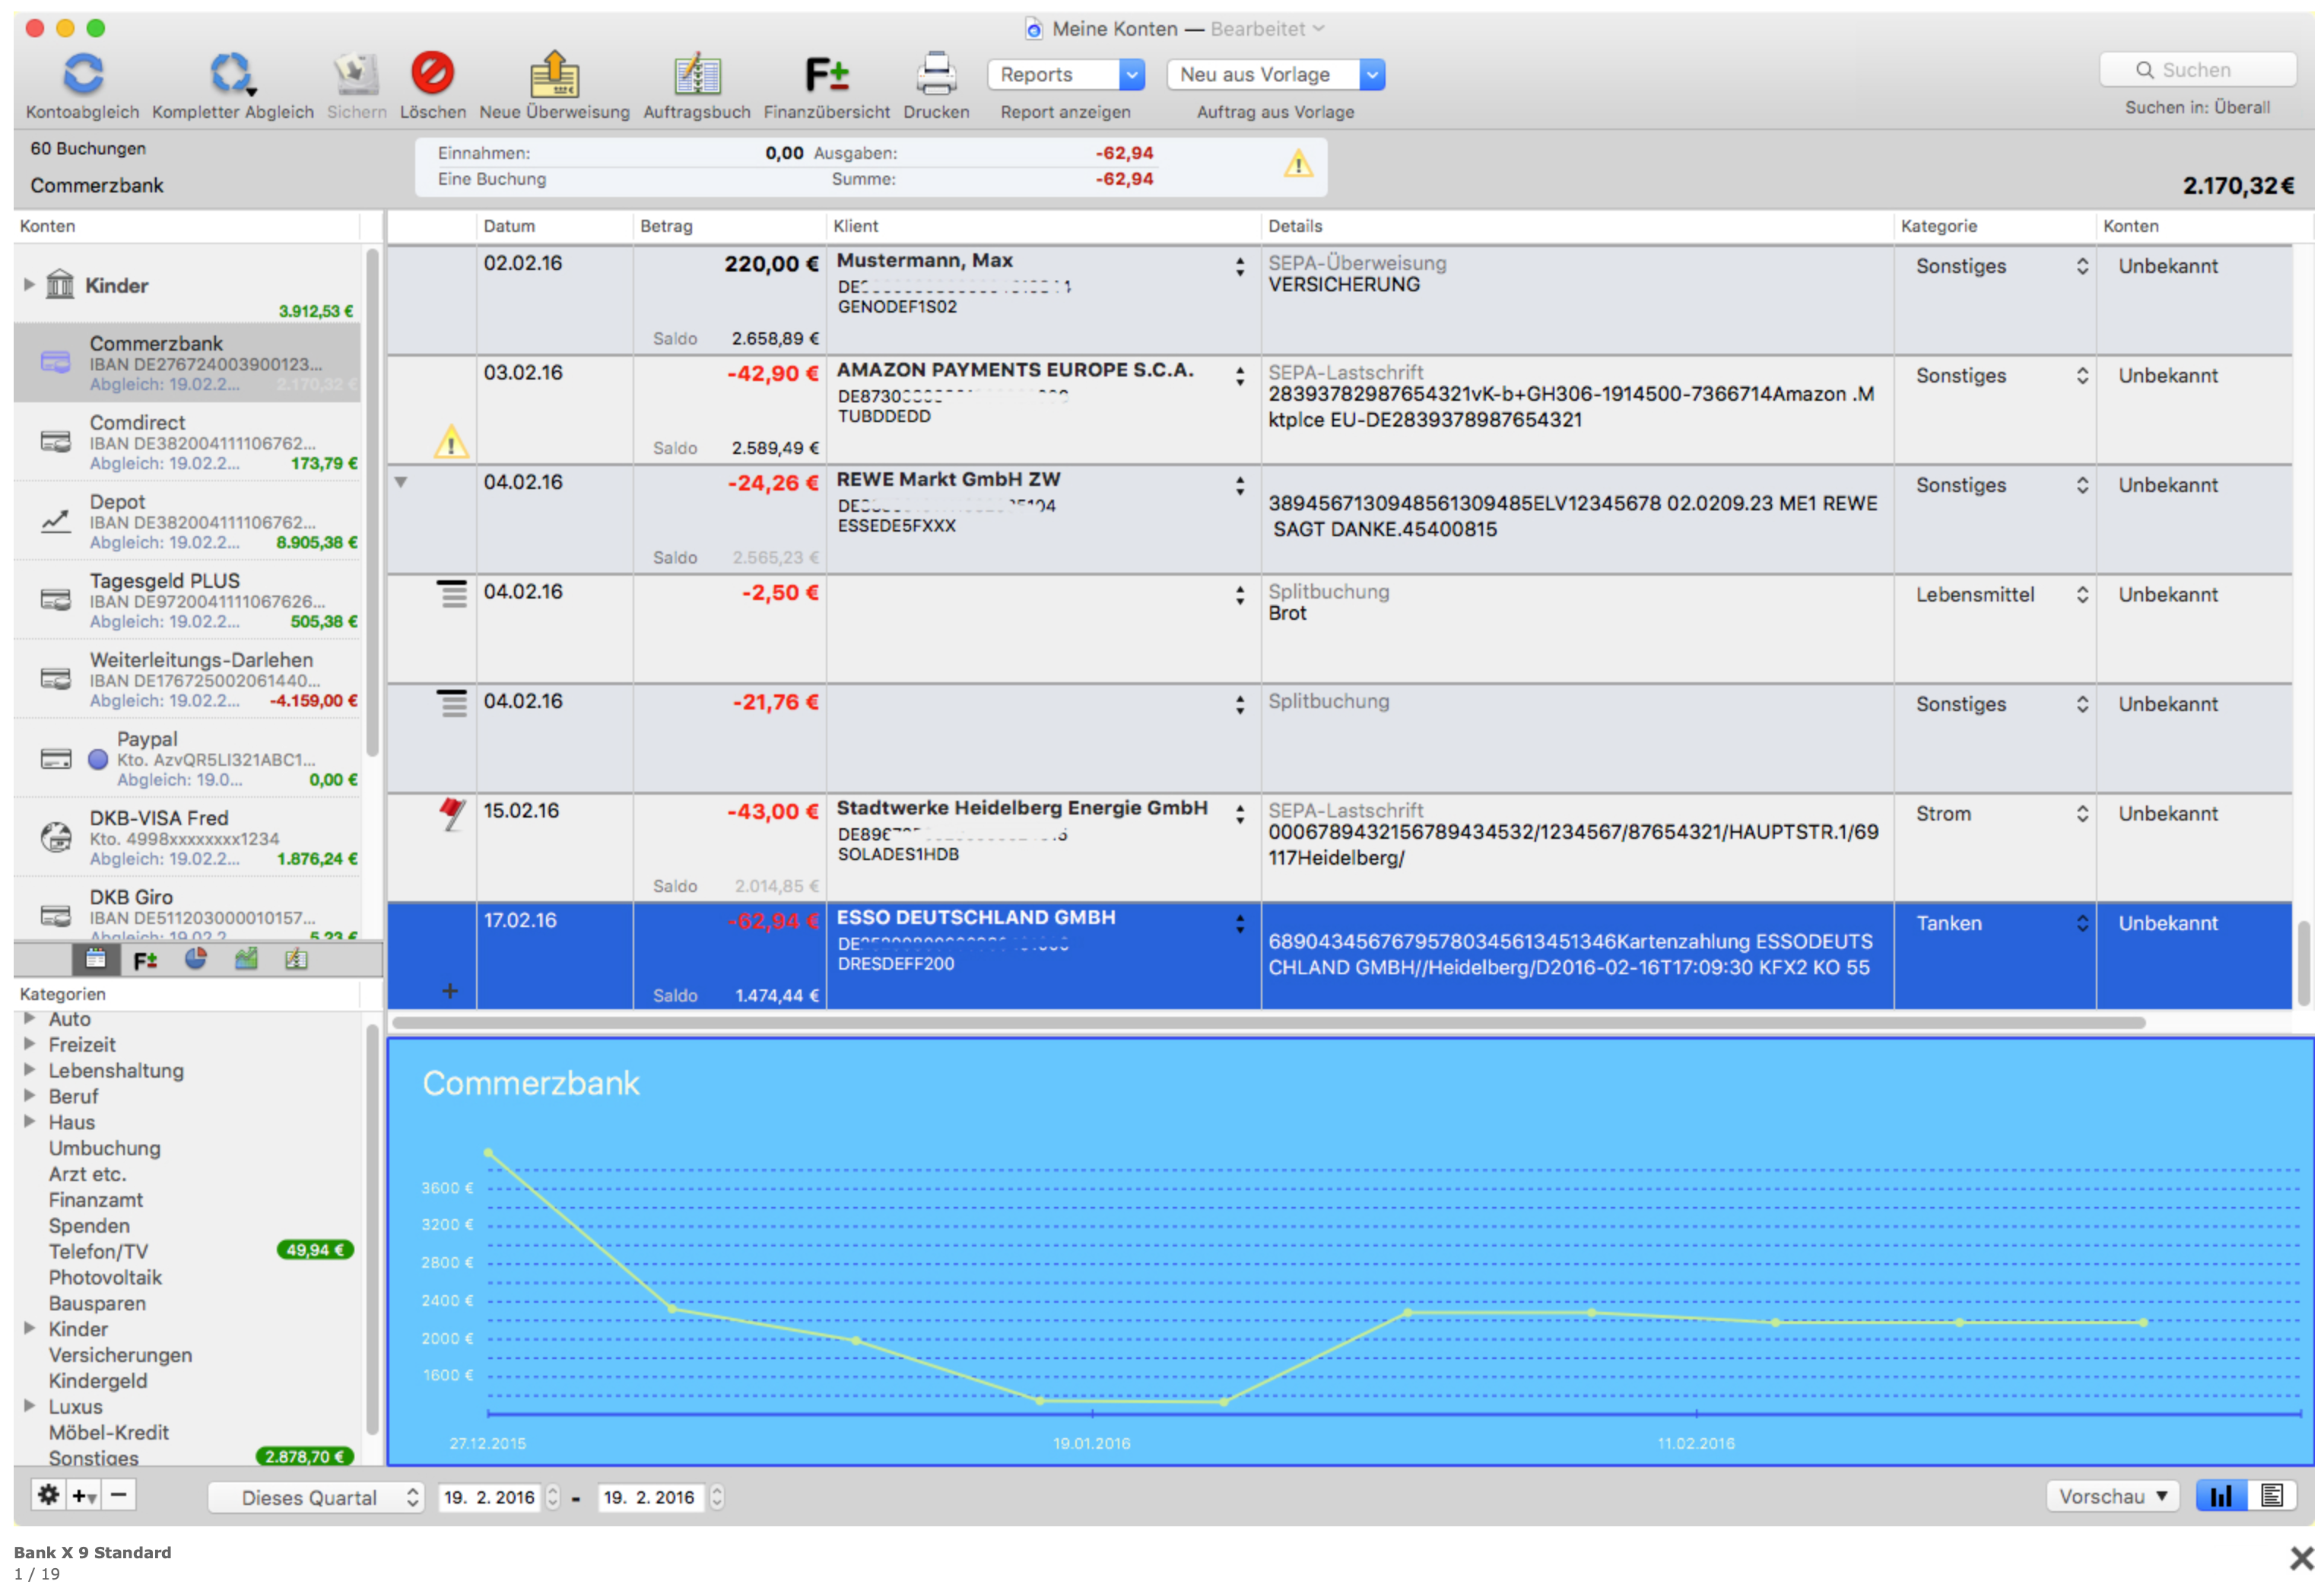This screenshot has height=1594, width=2324.
Task: Click the accounts list vertical scrollbar
Action: (x=372, y=503)
